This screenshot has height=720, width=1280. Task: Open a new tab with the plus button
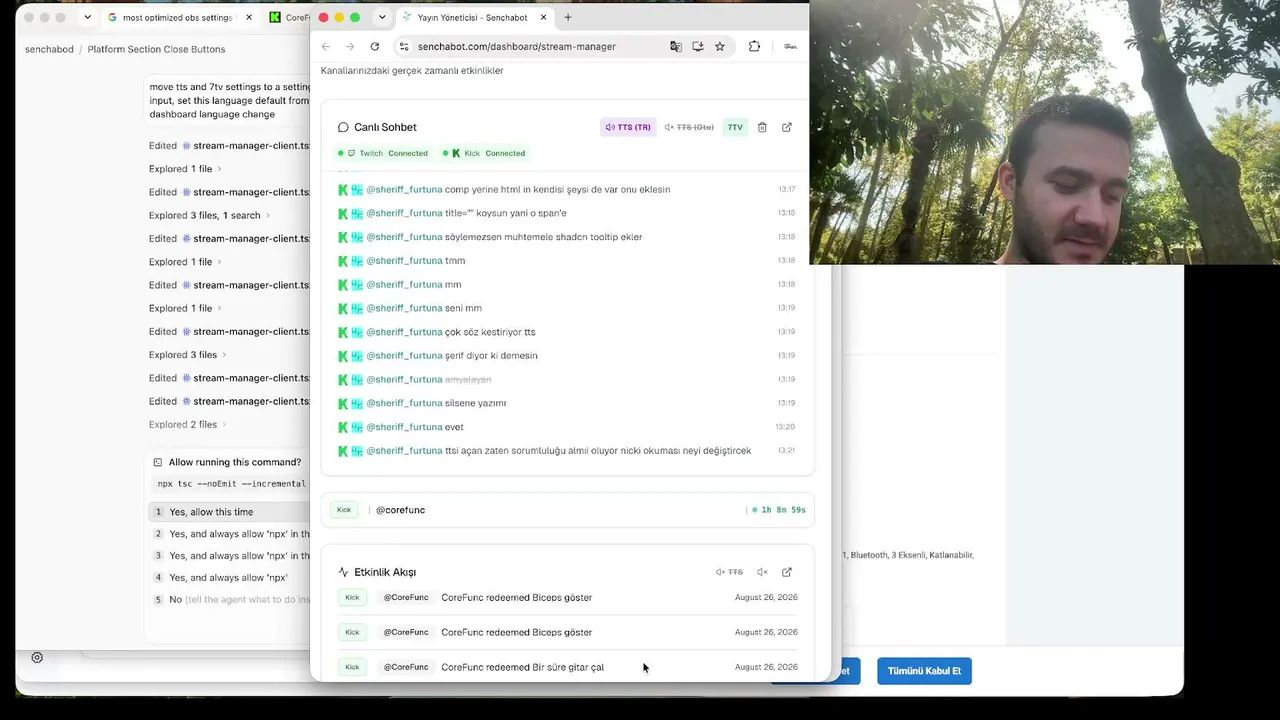click(568, 17)
